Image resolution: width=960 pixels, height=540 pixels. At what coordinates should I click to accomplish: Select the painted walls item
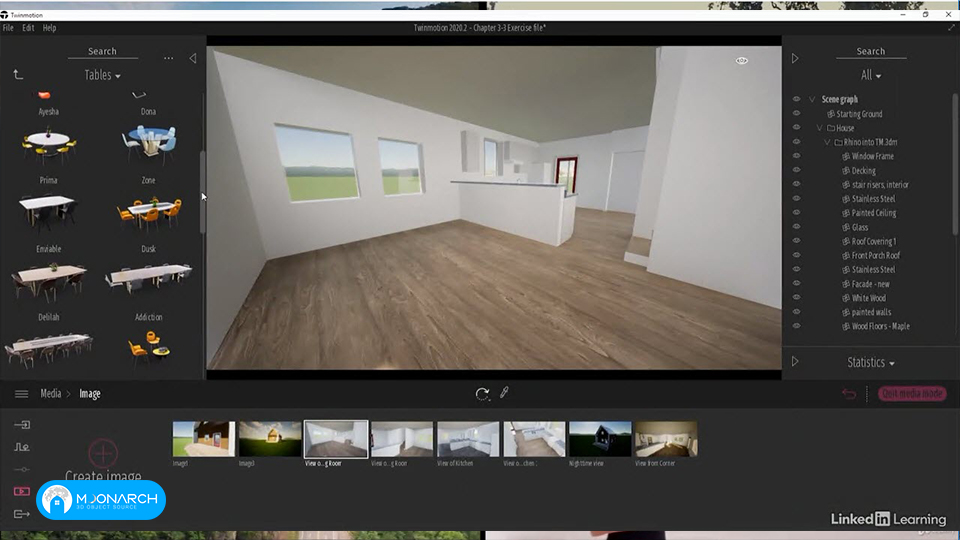click(871, 312)
